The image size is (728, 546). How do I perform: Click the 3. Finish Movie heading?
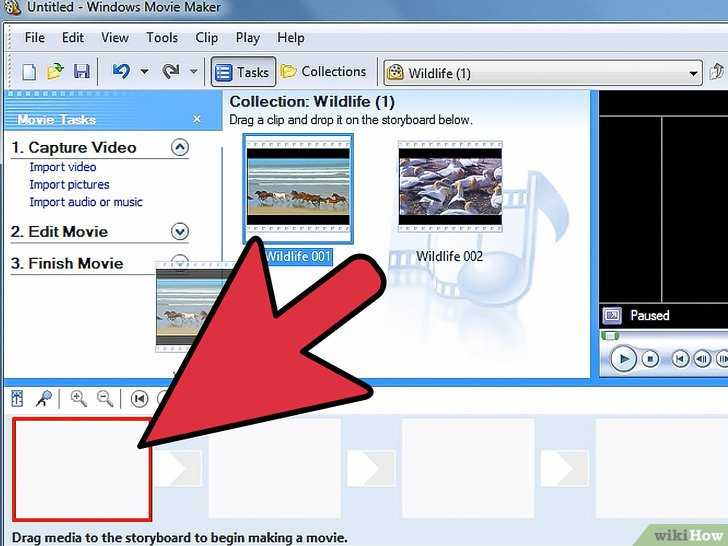pos(67,264)
